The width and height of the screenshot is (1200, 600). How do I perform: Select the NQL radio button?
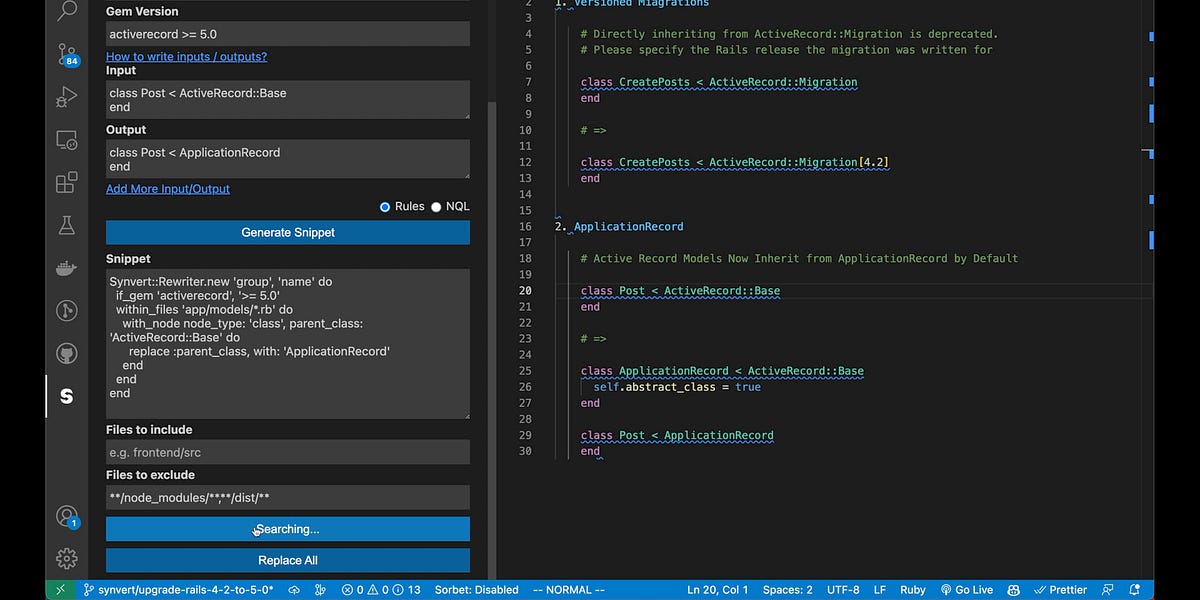tap(436, 206)
